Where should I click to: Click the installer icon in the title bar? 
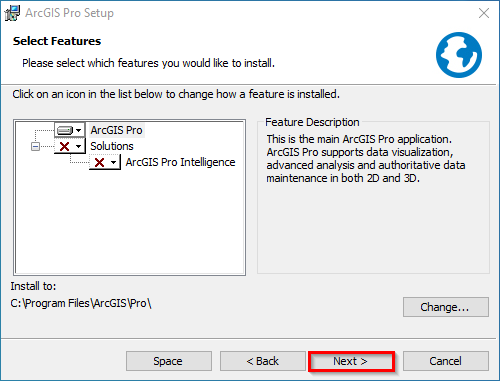tap(12, 13)
